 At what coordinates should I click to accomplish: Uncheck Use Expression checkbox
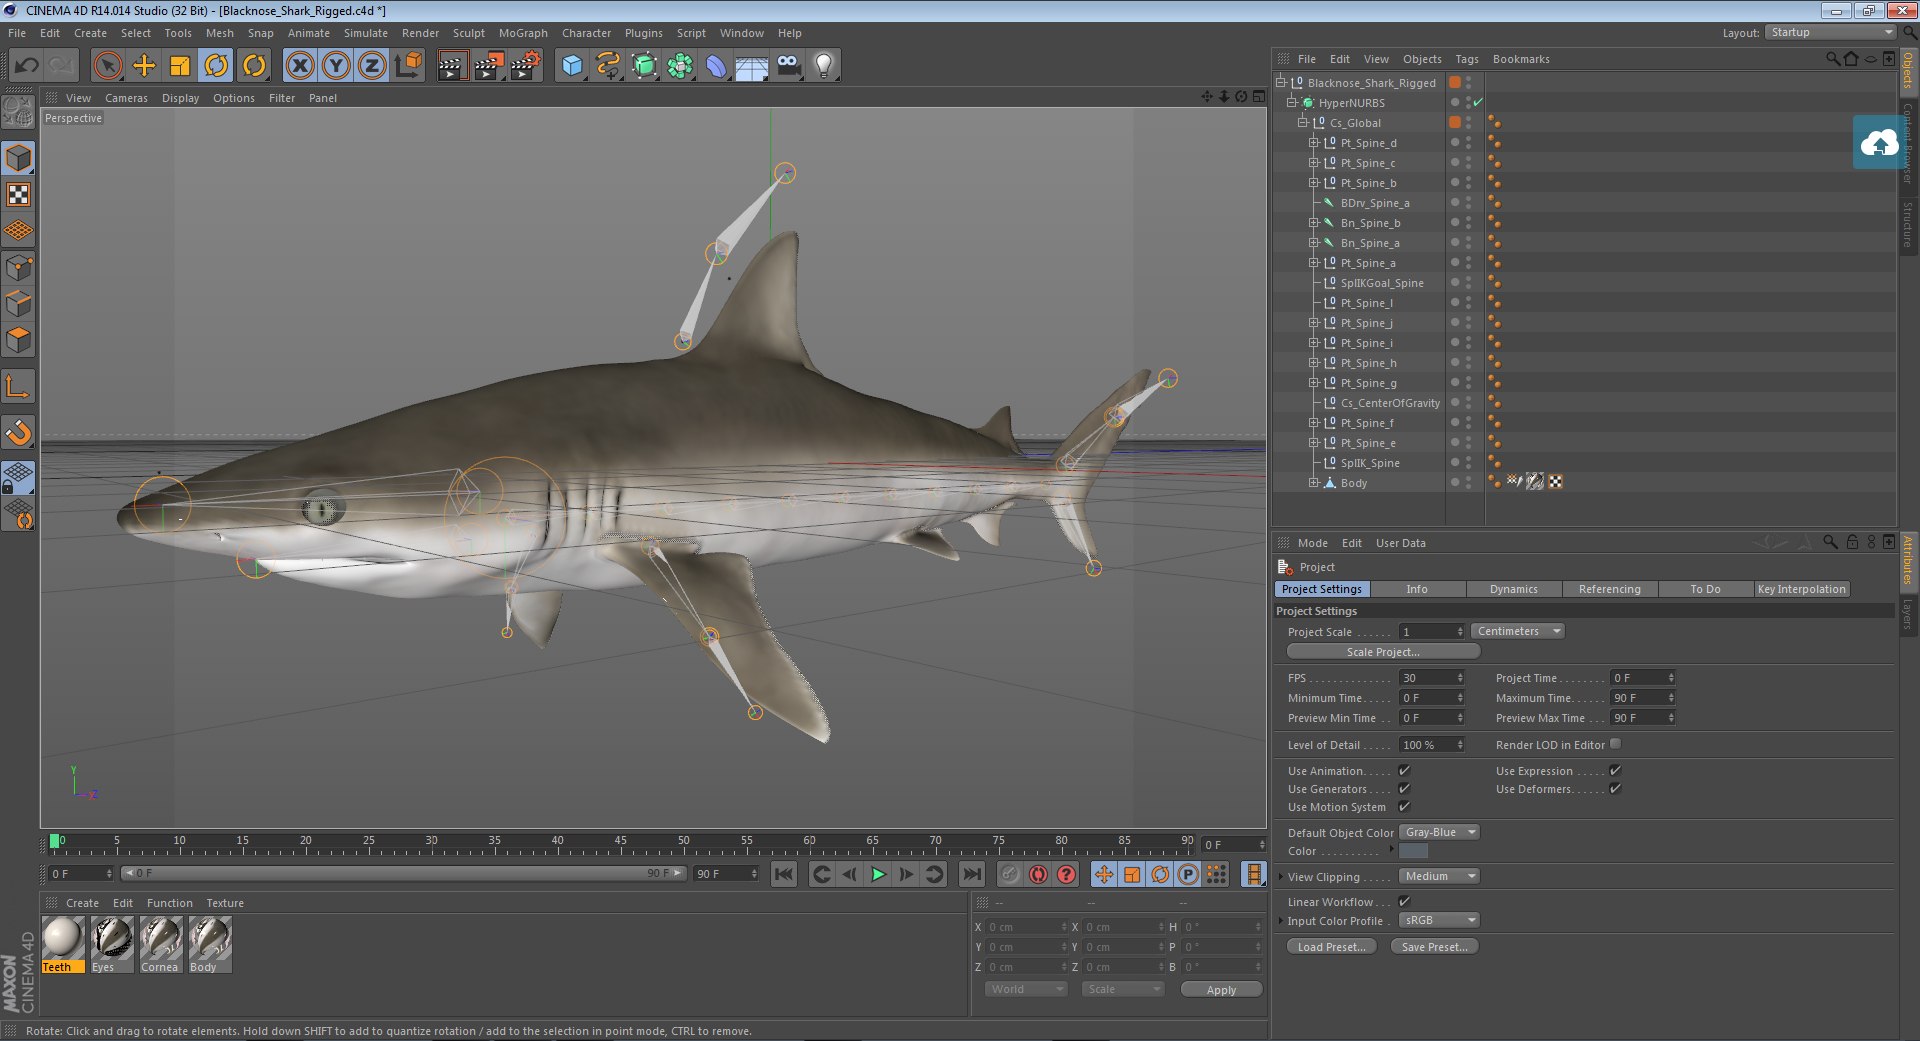click(1615, 770)
